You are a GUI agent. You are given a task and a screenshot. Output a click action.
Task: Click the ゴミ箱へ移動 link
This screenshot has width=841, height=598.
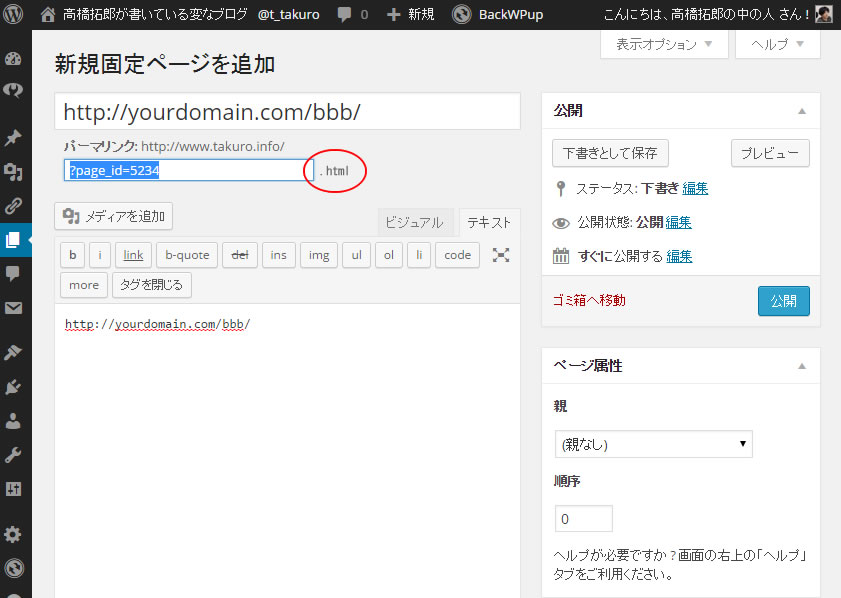590,300
